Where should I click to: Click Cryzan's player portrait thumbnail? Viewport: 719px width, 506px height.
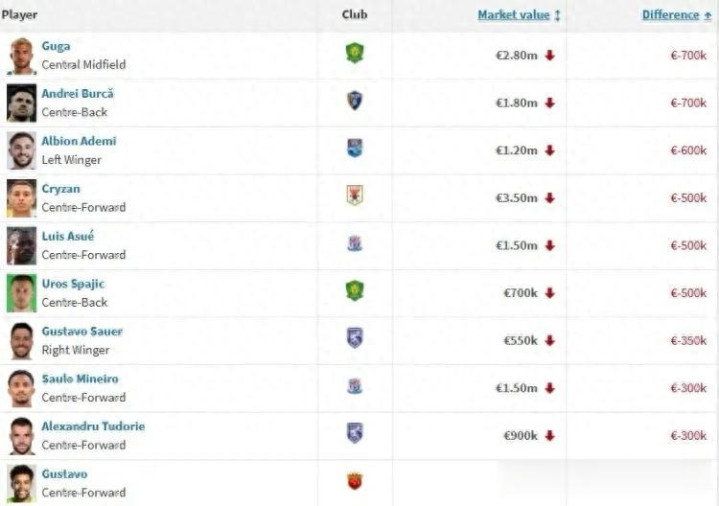tap(21, 198)
